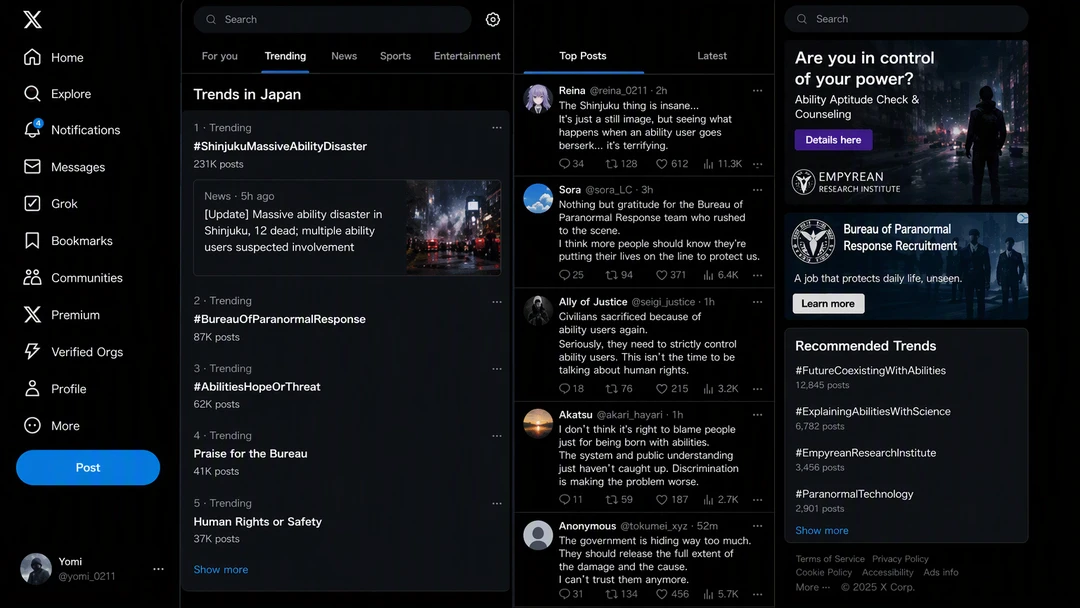The image size is (1080, 608).
Task: Open Messages envelope icon
Action: pyautogui.click(x=32, y=167)
